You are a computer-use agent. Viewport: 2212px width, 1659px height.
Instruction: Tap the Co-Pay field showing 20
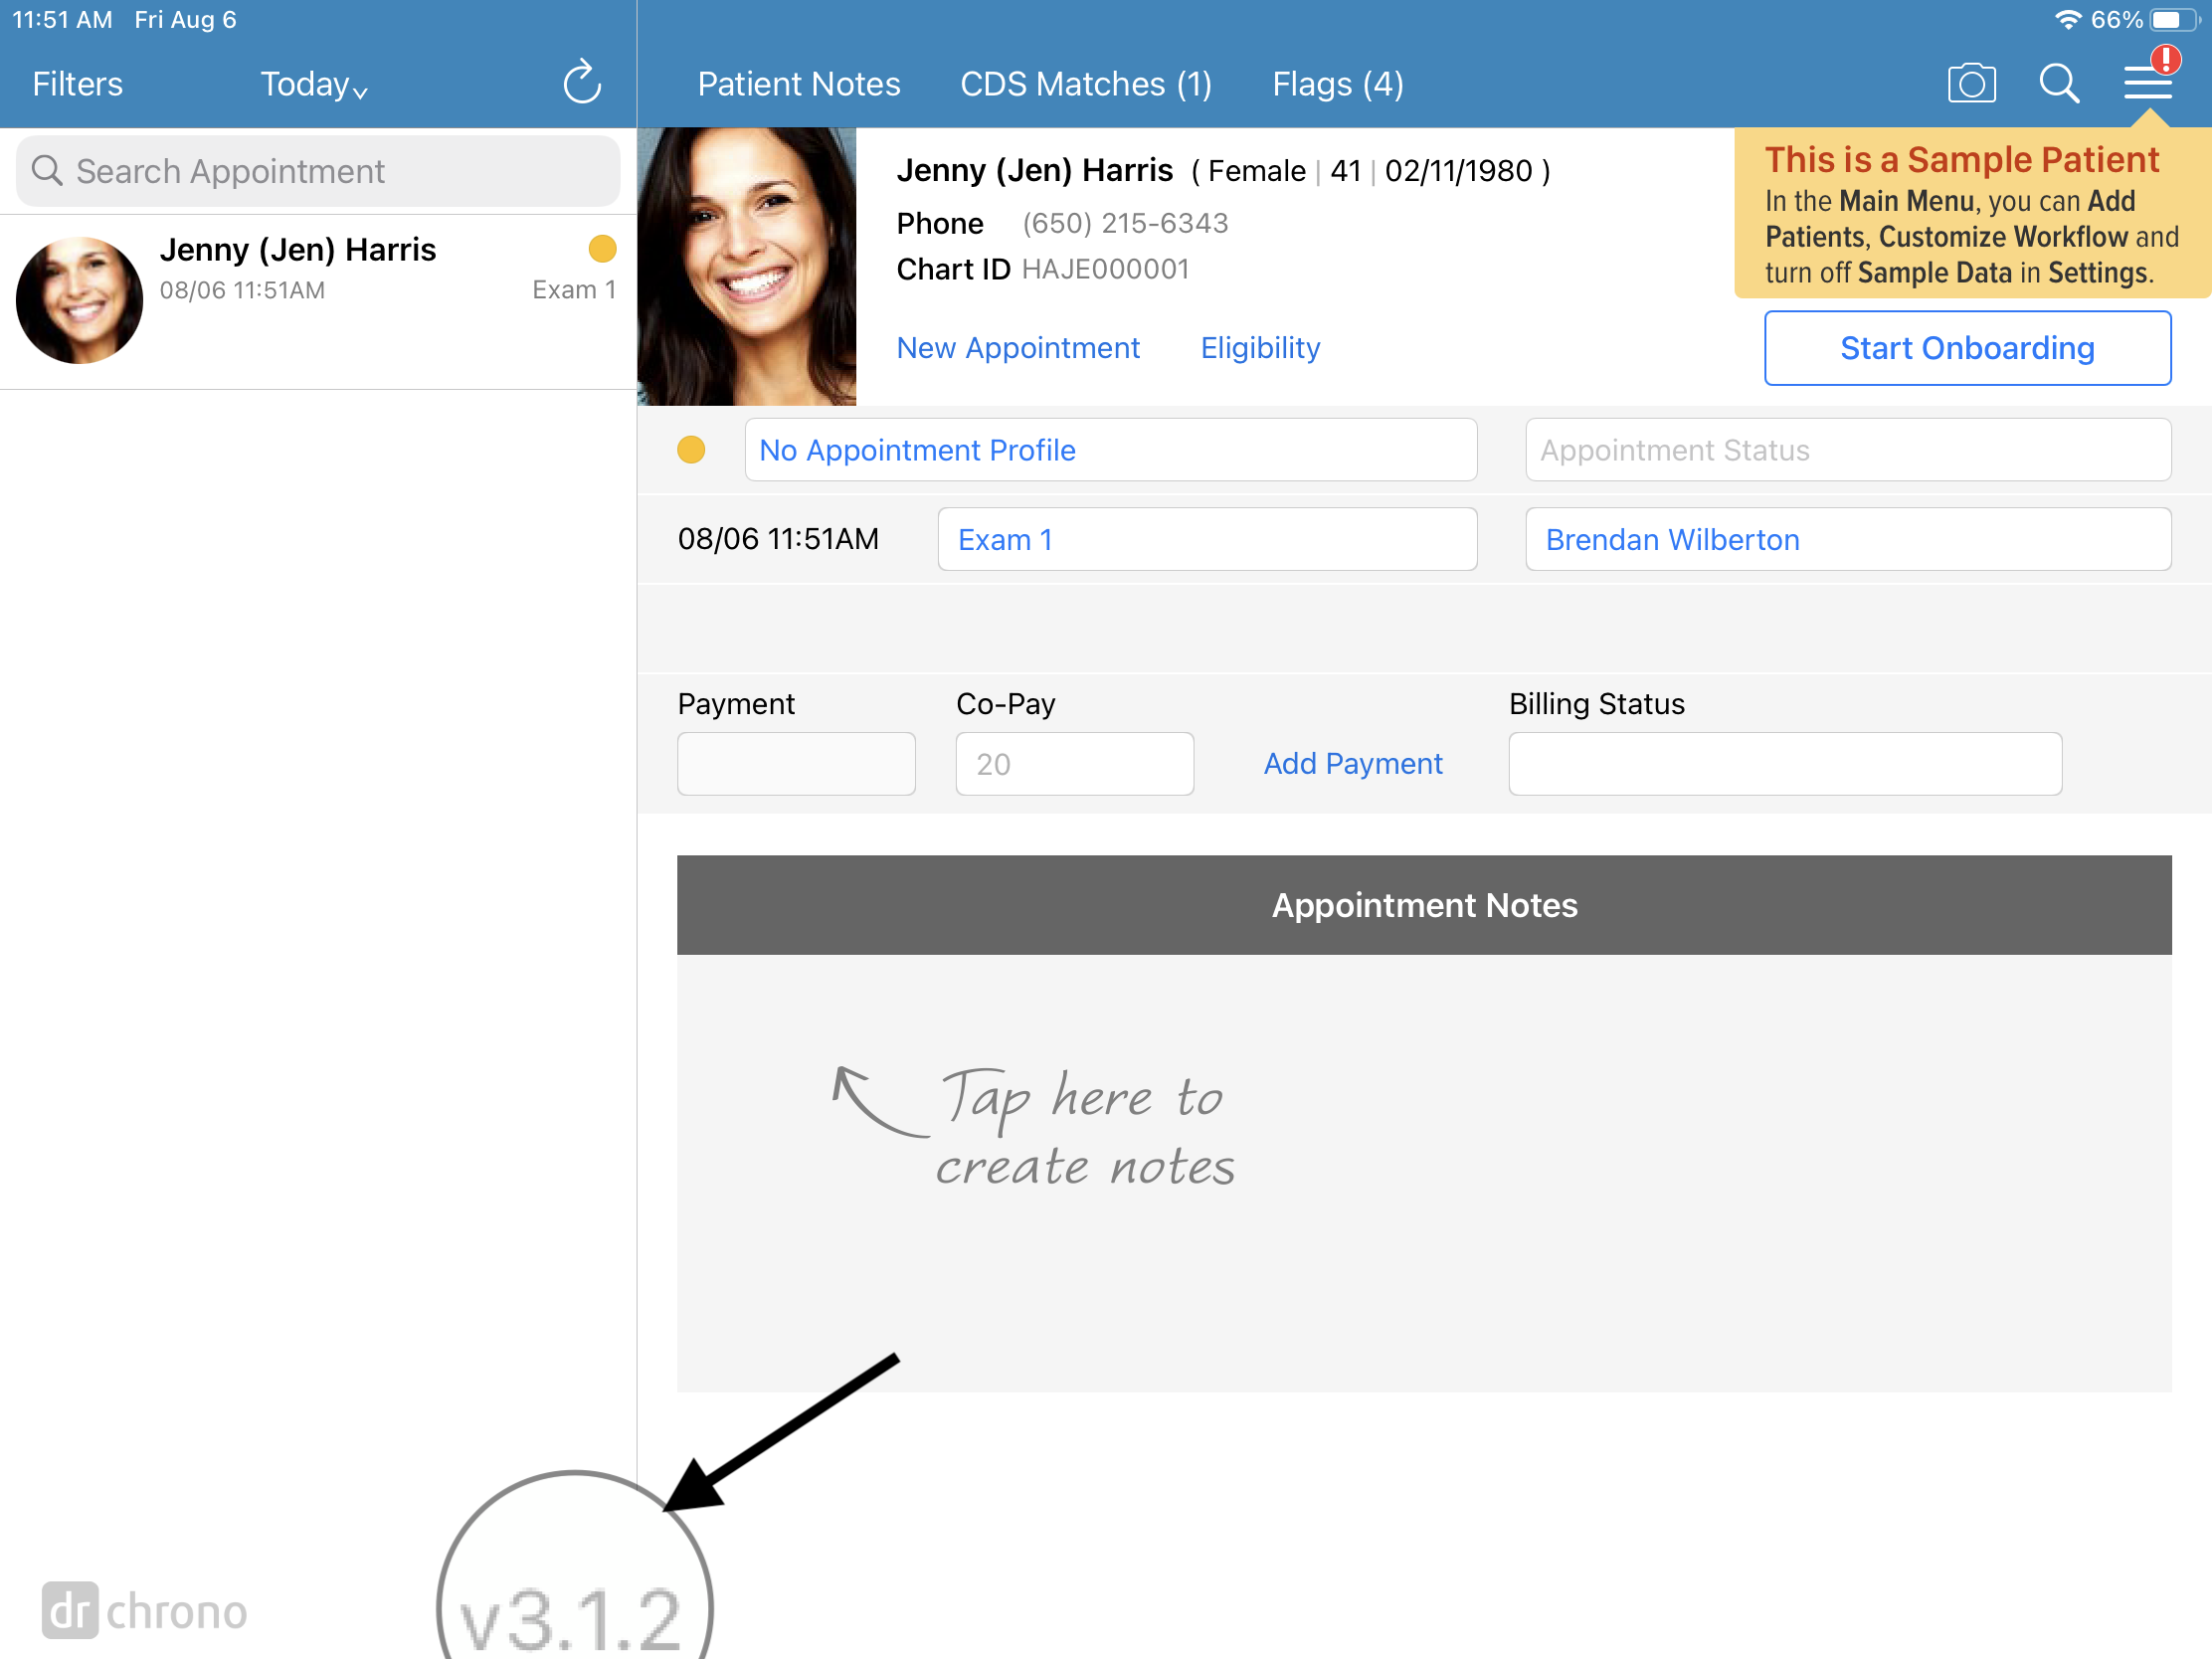[1074, 764]
